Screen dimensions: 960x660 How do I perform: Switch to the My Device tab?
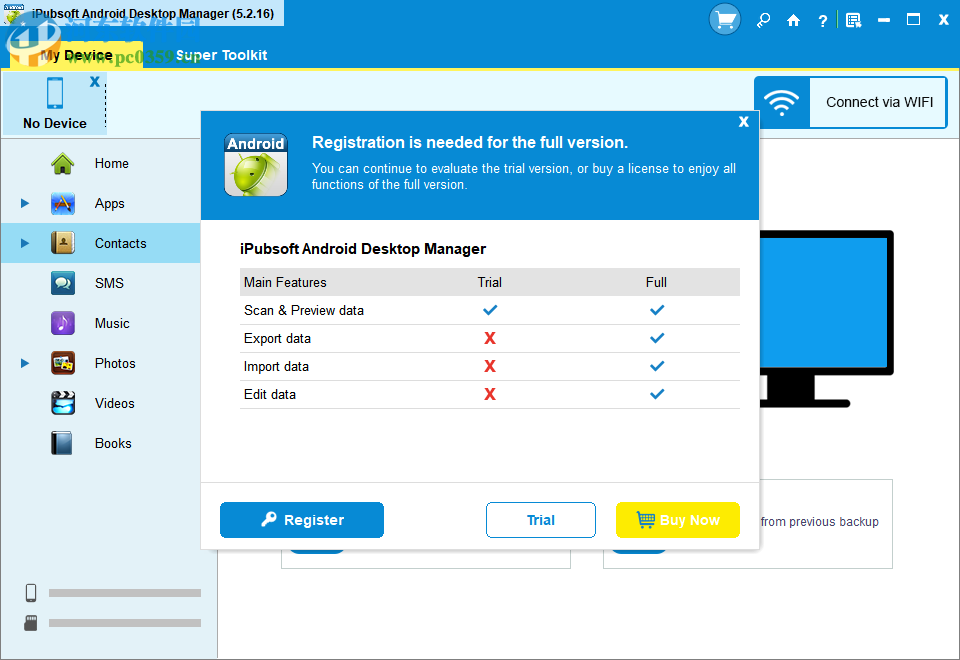click(x=78, y=55)
